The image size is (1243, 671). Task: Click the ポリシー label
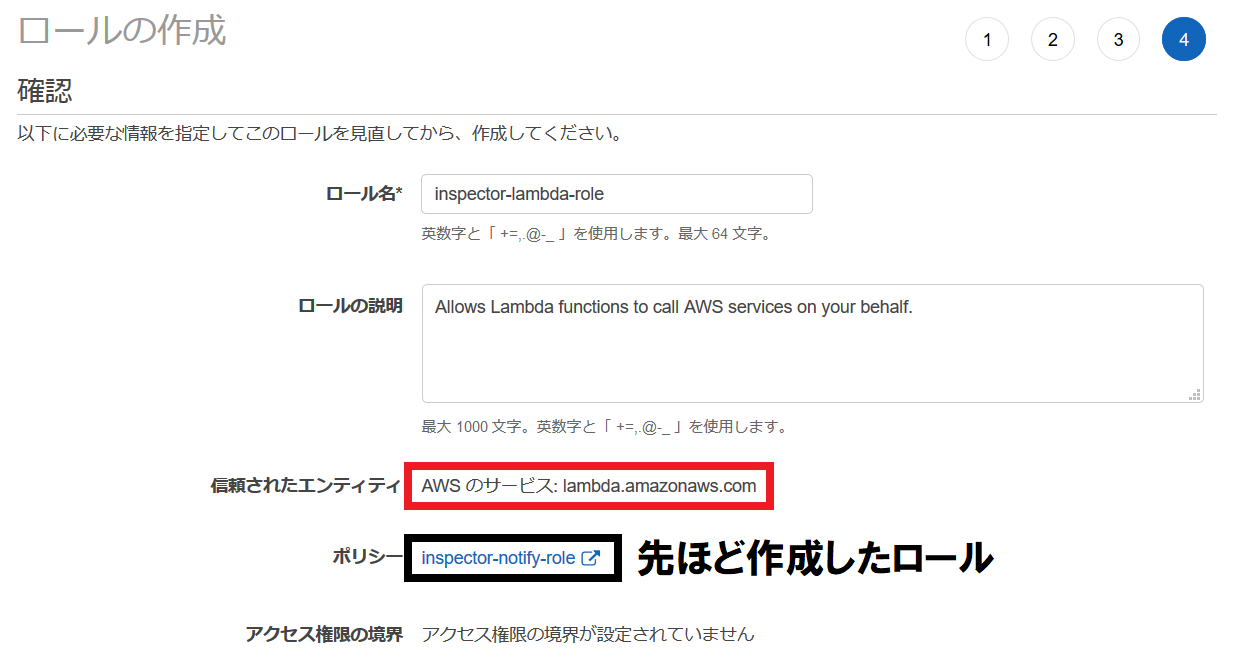(x=367, y=557)
